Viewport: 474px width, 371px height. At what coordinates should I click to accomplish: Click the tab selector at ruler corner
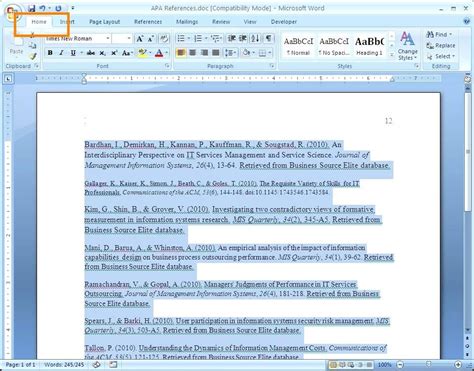coord(8,79)
